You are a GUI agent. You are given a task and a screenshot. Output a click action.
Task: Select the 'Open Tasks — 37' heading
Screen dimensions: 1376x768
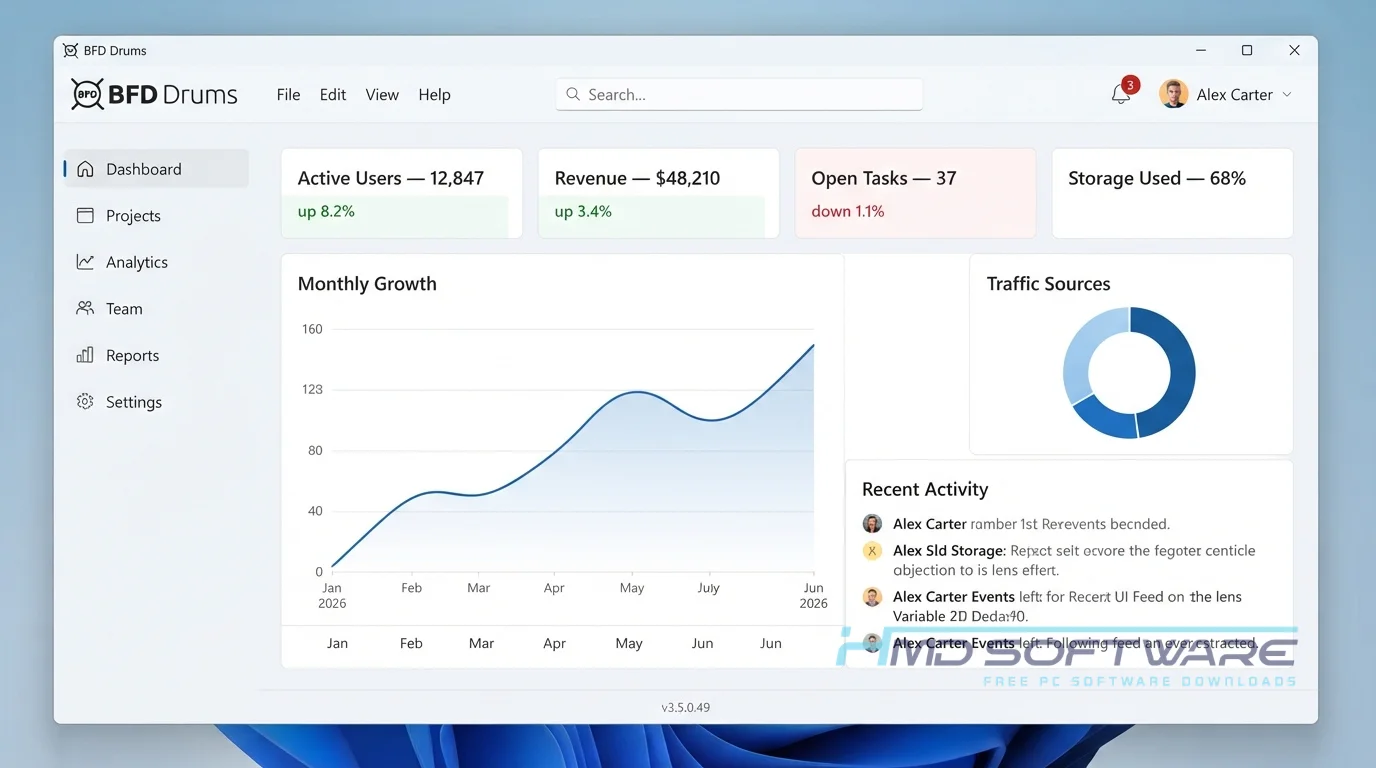(884, 178)
